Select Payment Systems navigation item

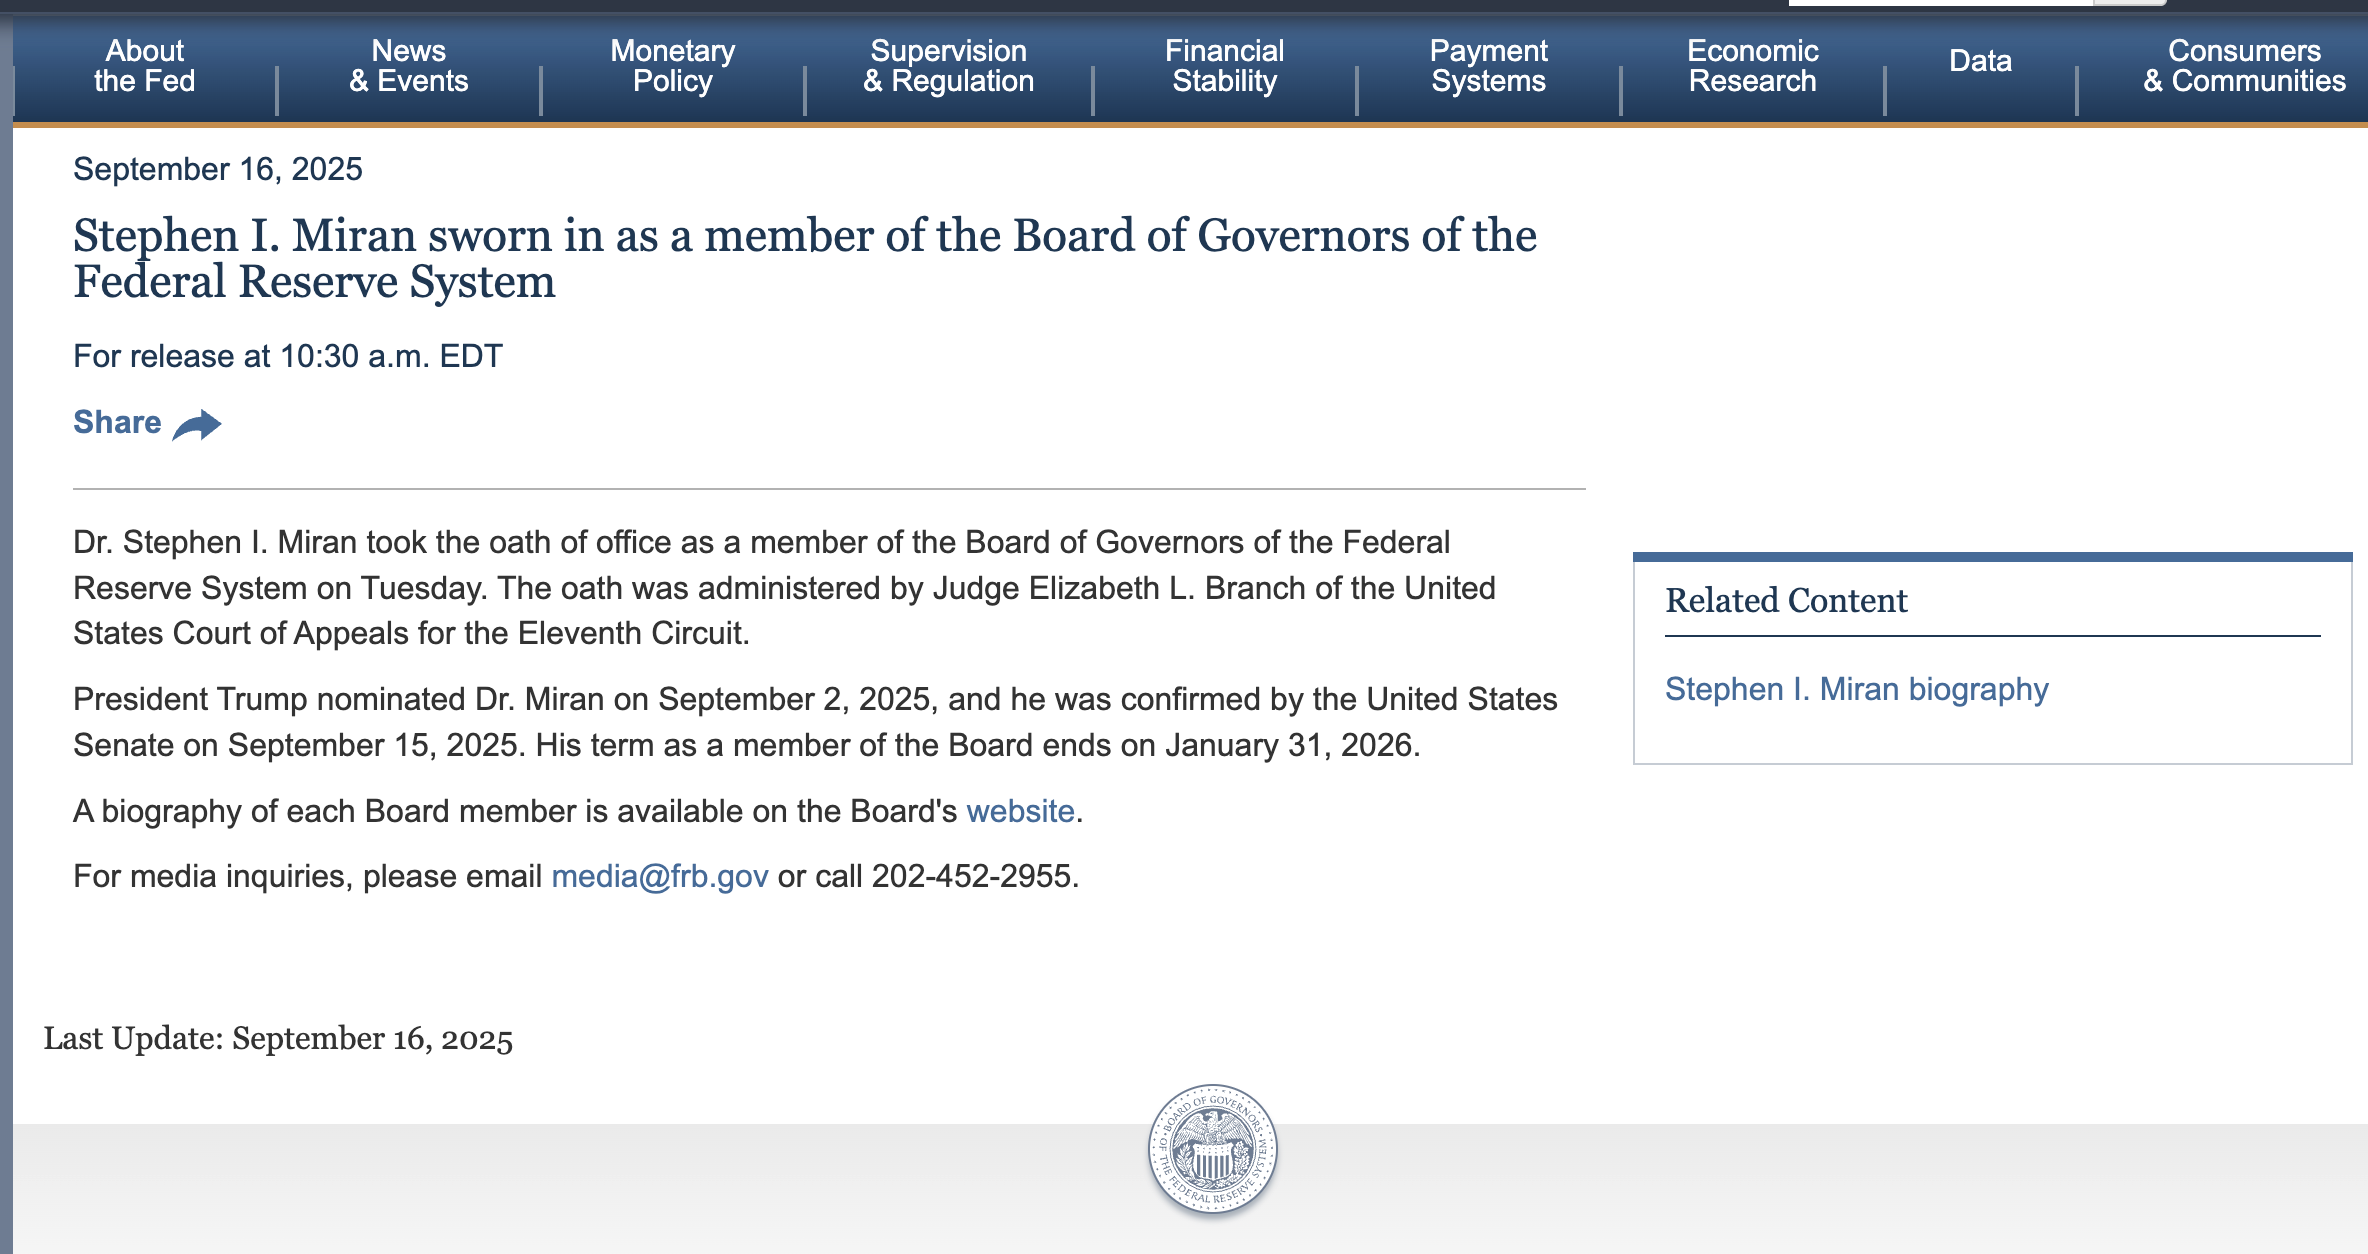(x=1488, y=66)
